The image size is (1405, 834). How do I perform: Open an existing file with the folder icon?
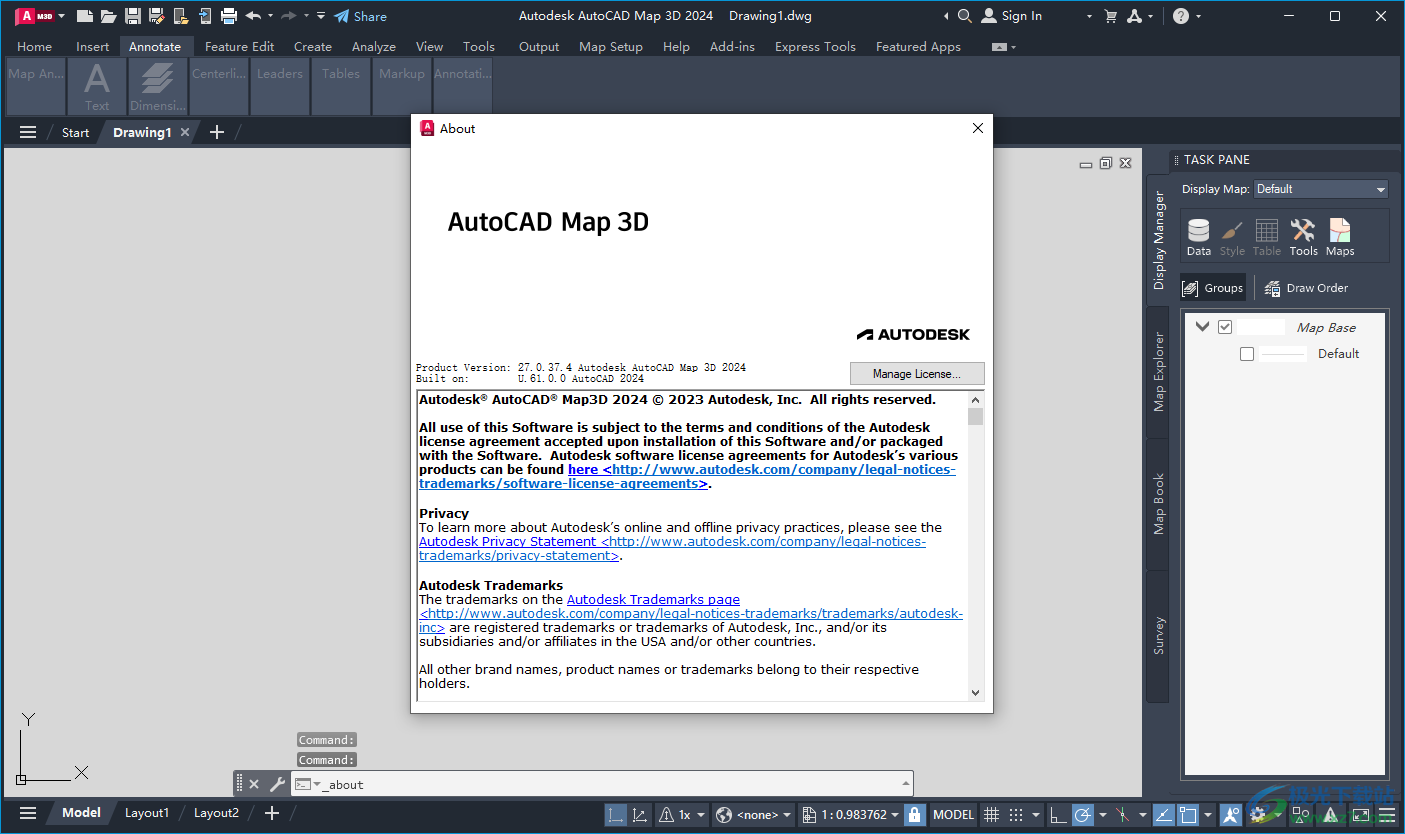pos(108,16)
